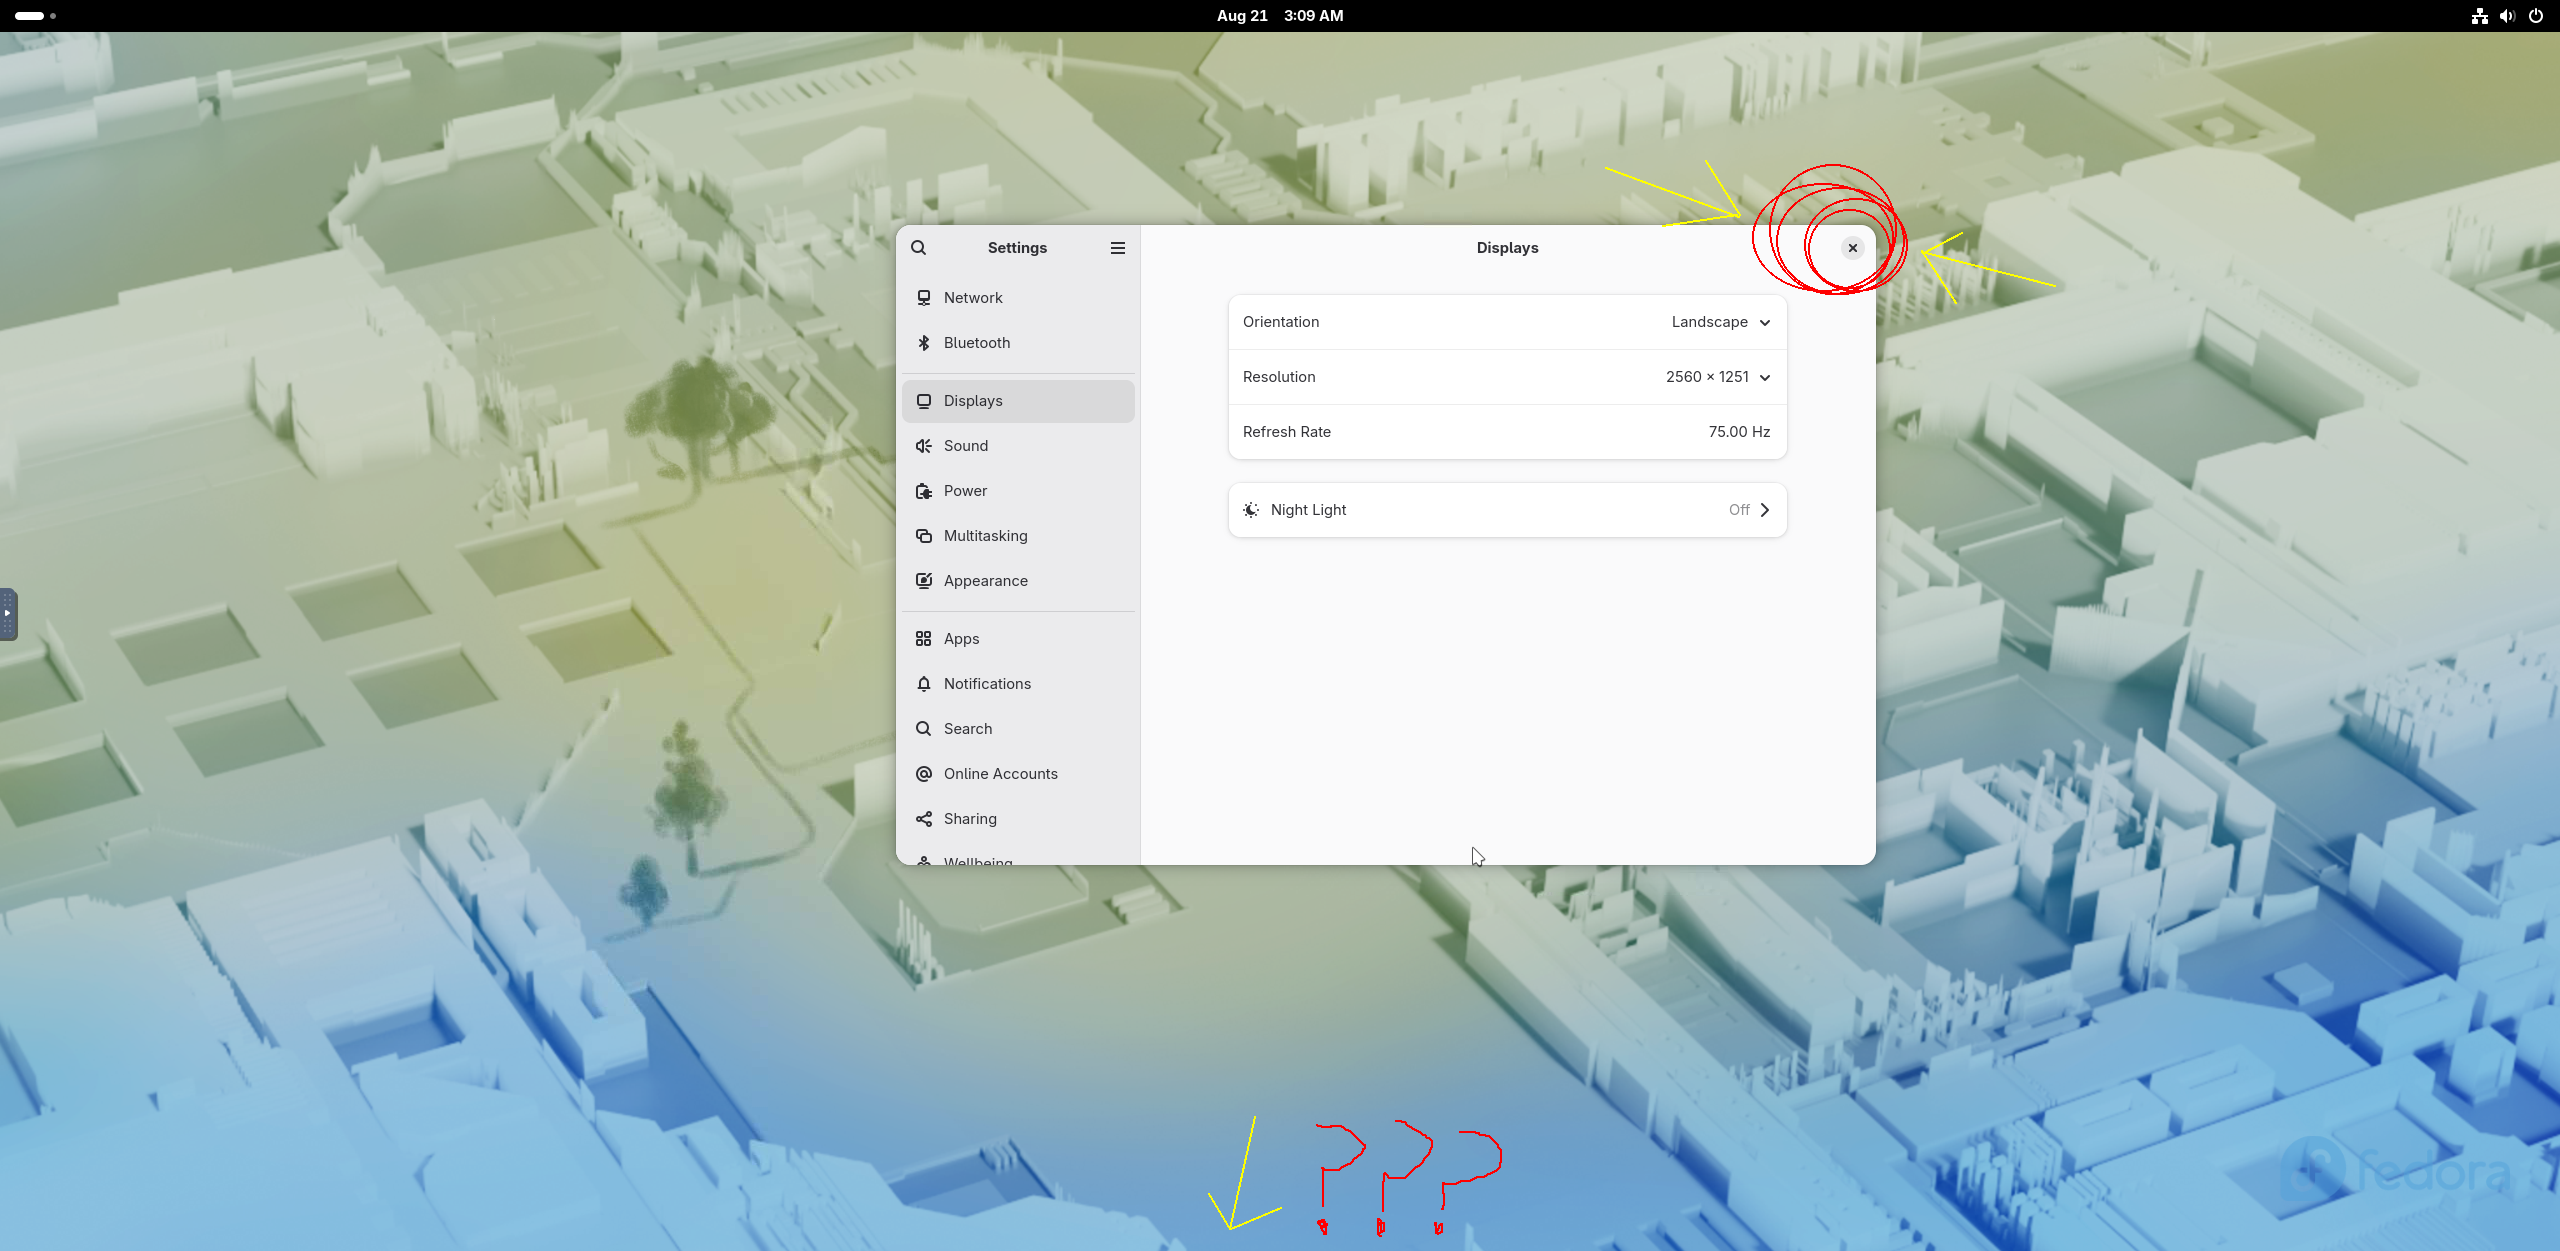
Task: Open Appearance settings panel
Action: [1018, 581]
